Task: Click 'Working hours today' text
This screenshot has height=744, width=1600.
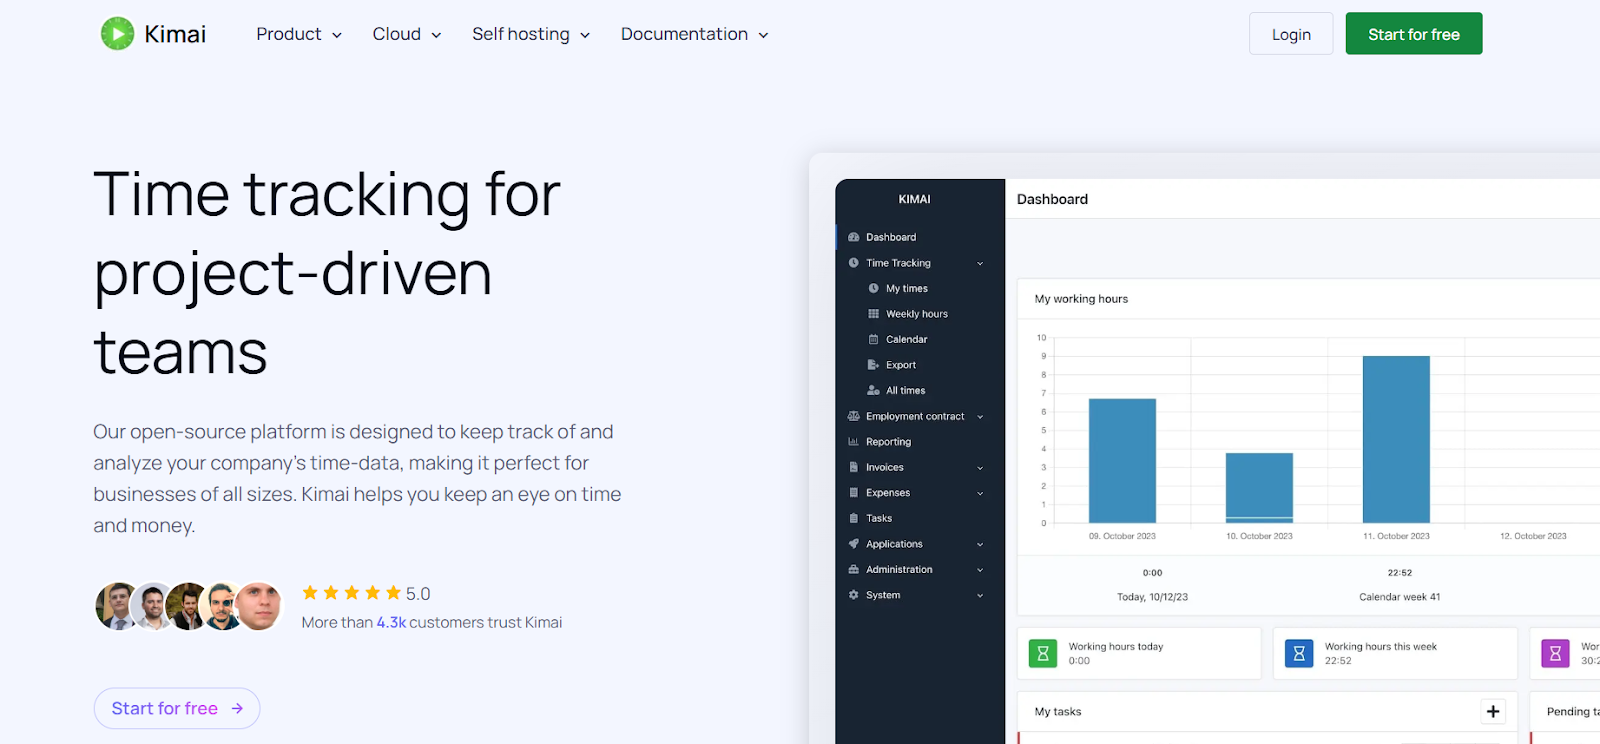Action: [1116, 647]
